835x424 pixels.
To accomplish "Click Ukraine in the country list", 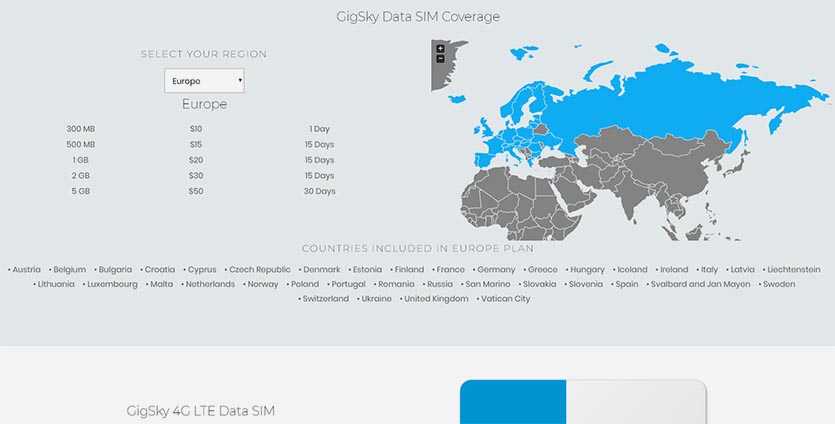I will 376,298.
